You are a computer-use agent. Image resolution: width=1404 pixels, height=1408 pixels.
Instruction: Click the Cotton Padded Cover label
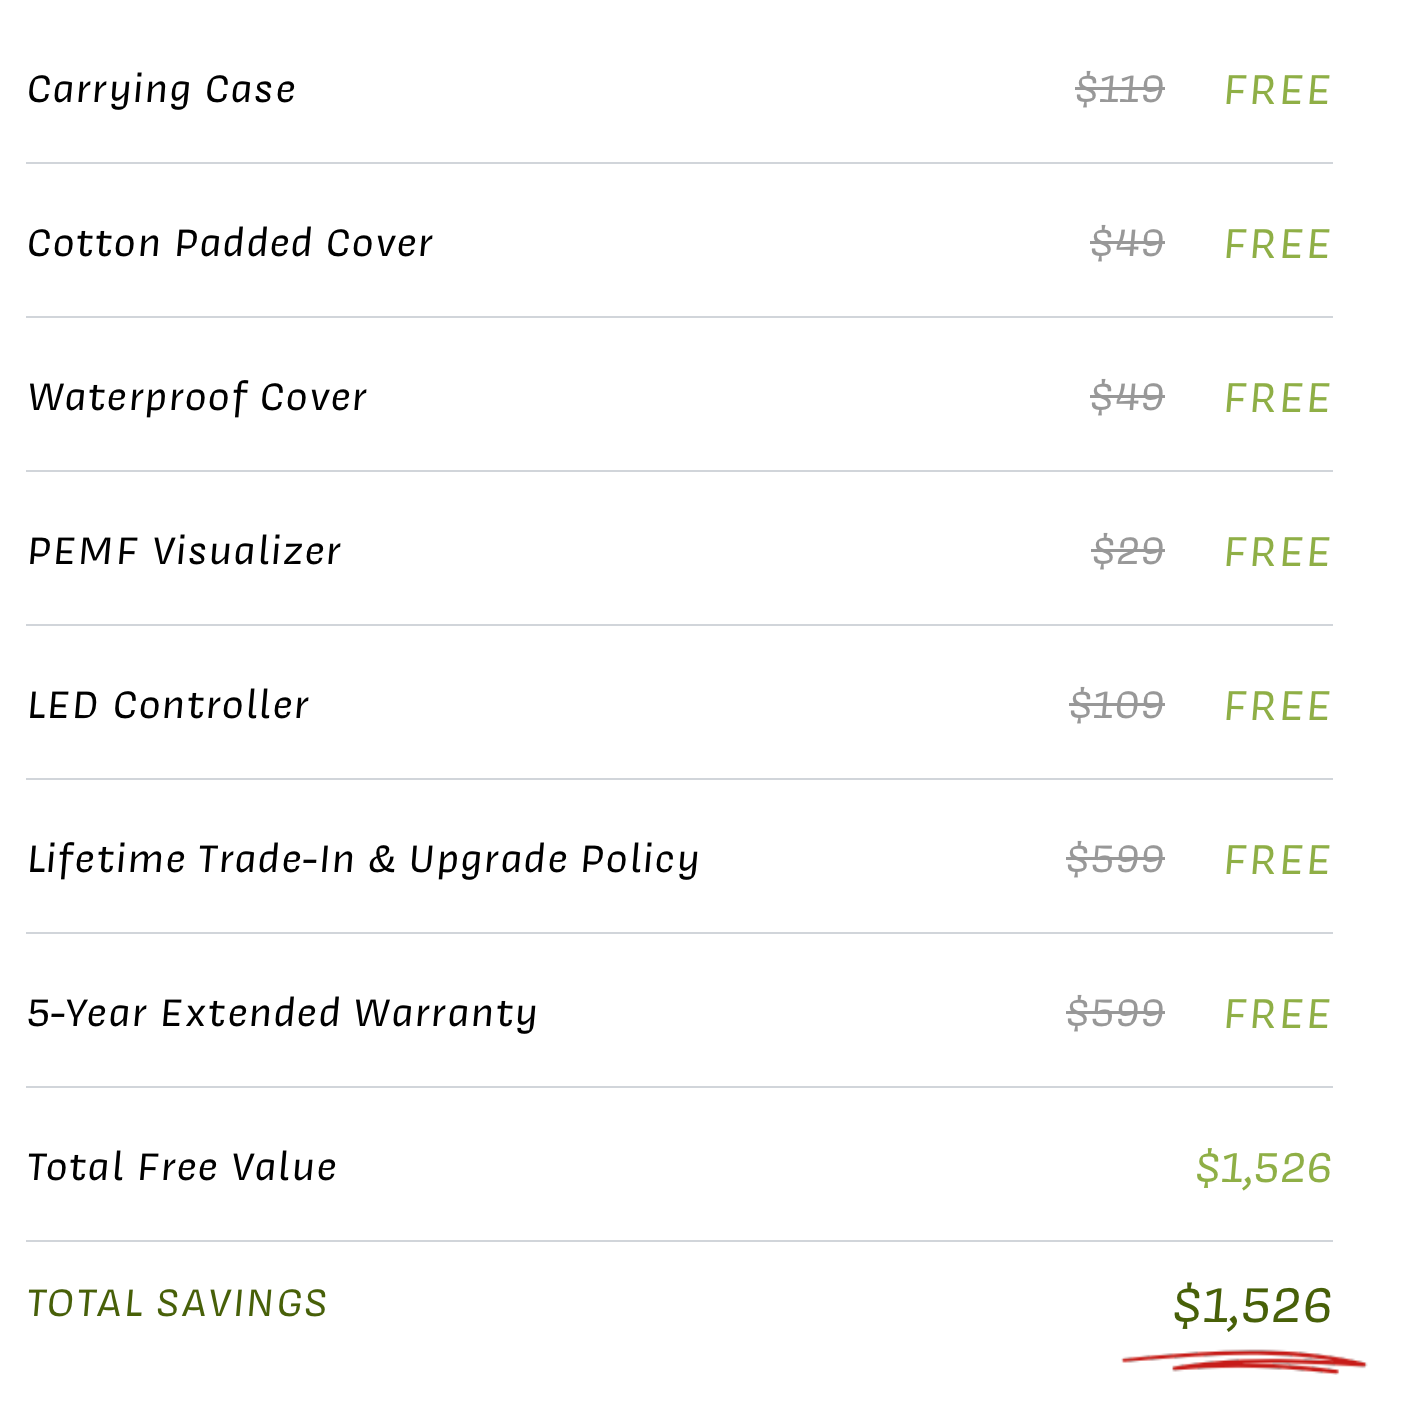tap(230, 244)
